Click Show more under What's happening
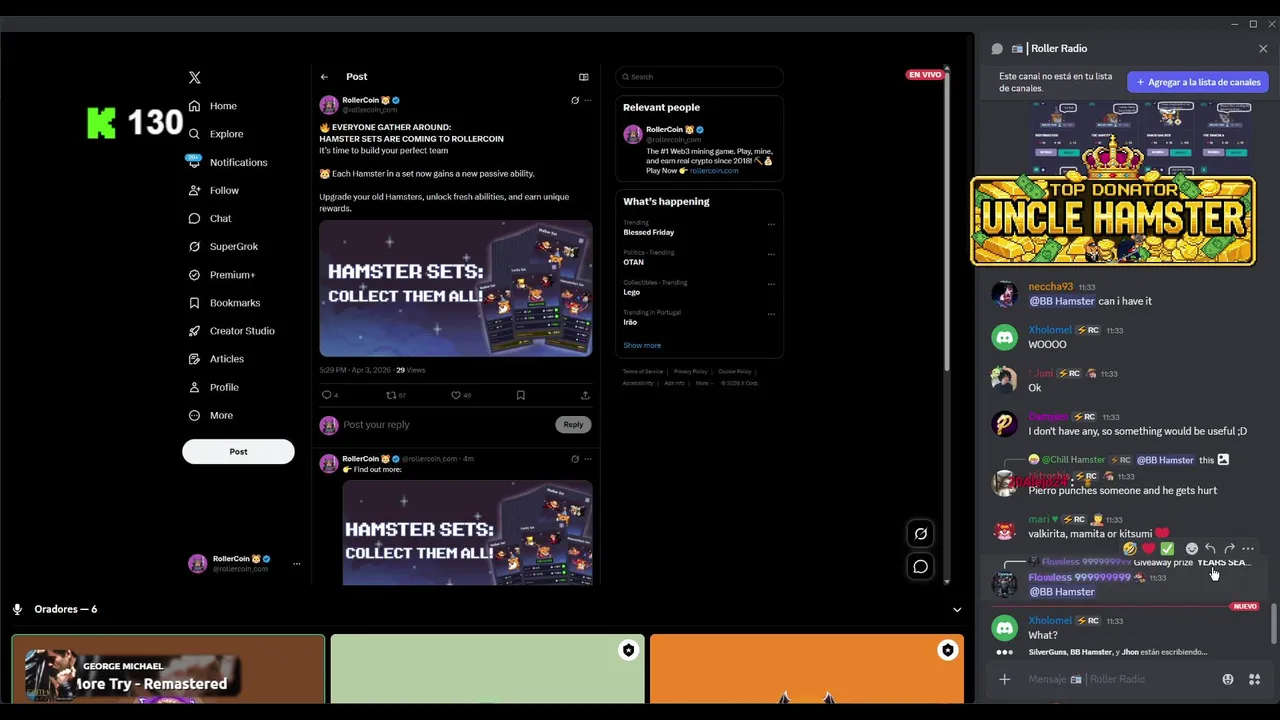Viewport: 1280px width, 720px height. 642,346
